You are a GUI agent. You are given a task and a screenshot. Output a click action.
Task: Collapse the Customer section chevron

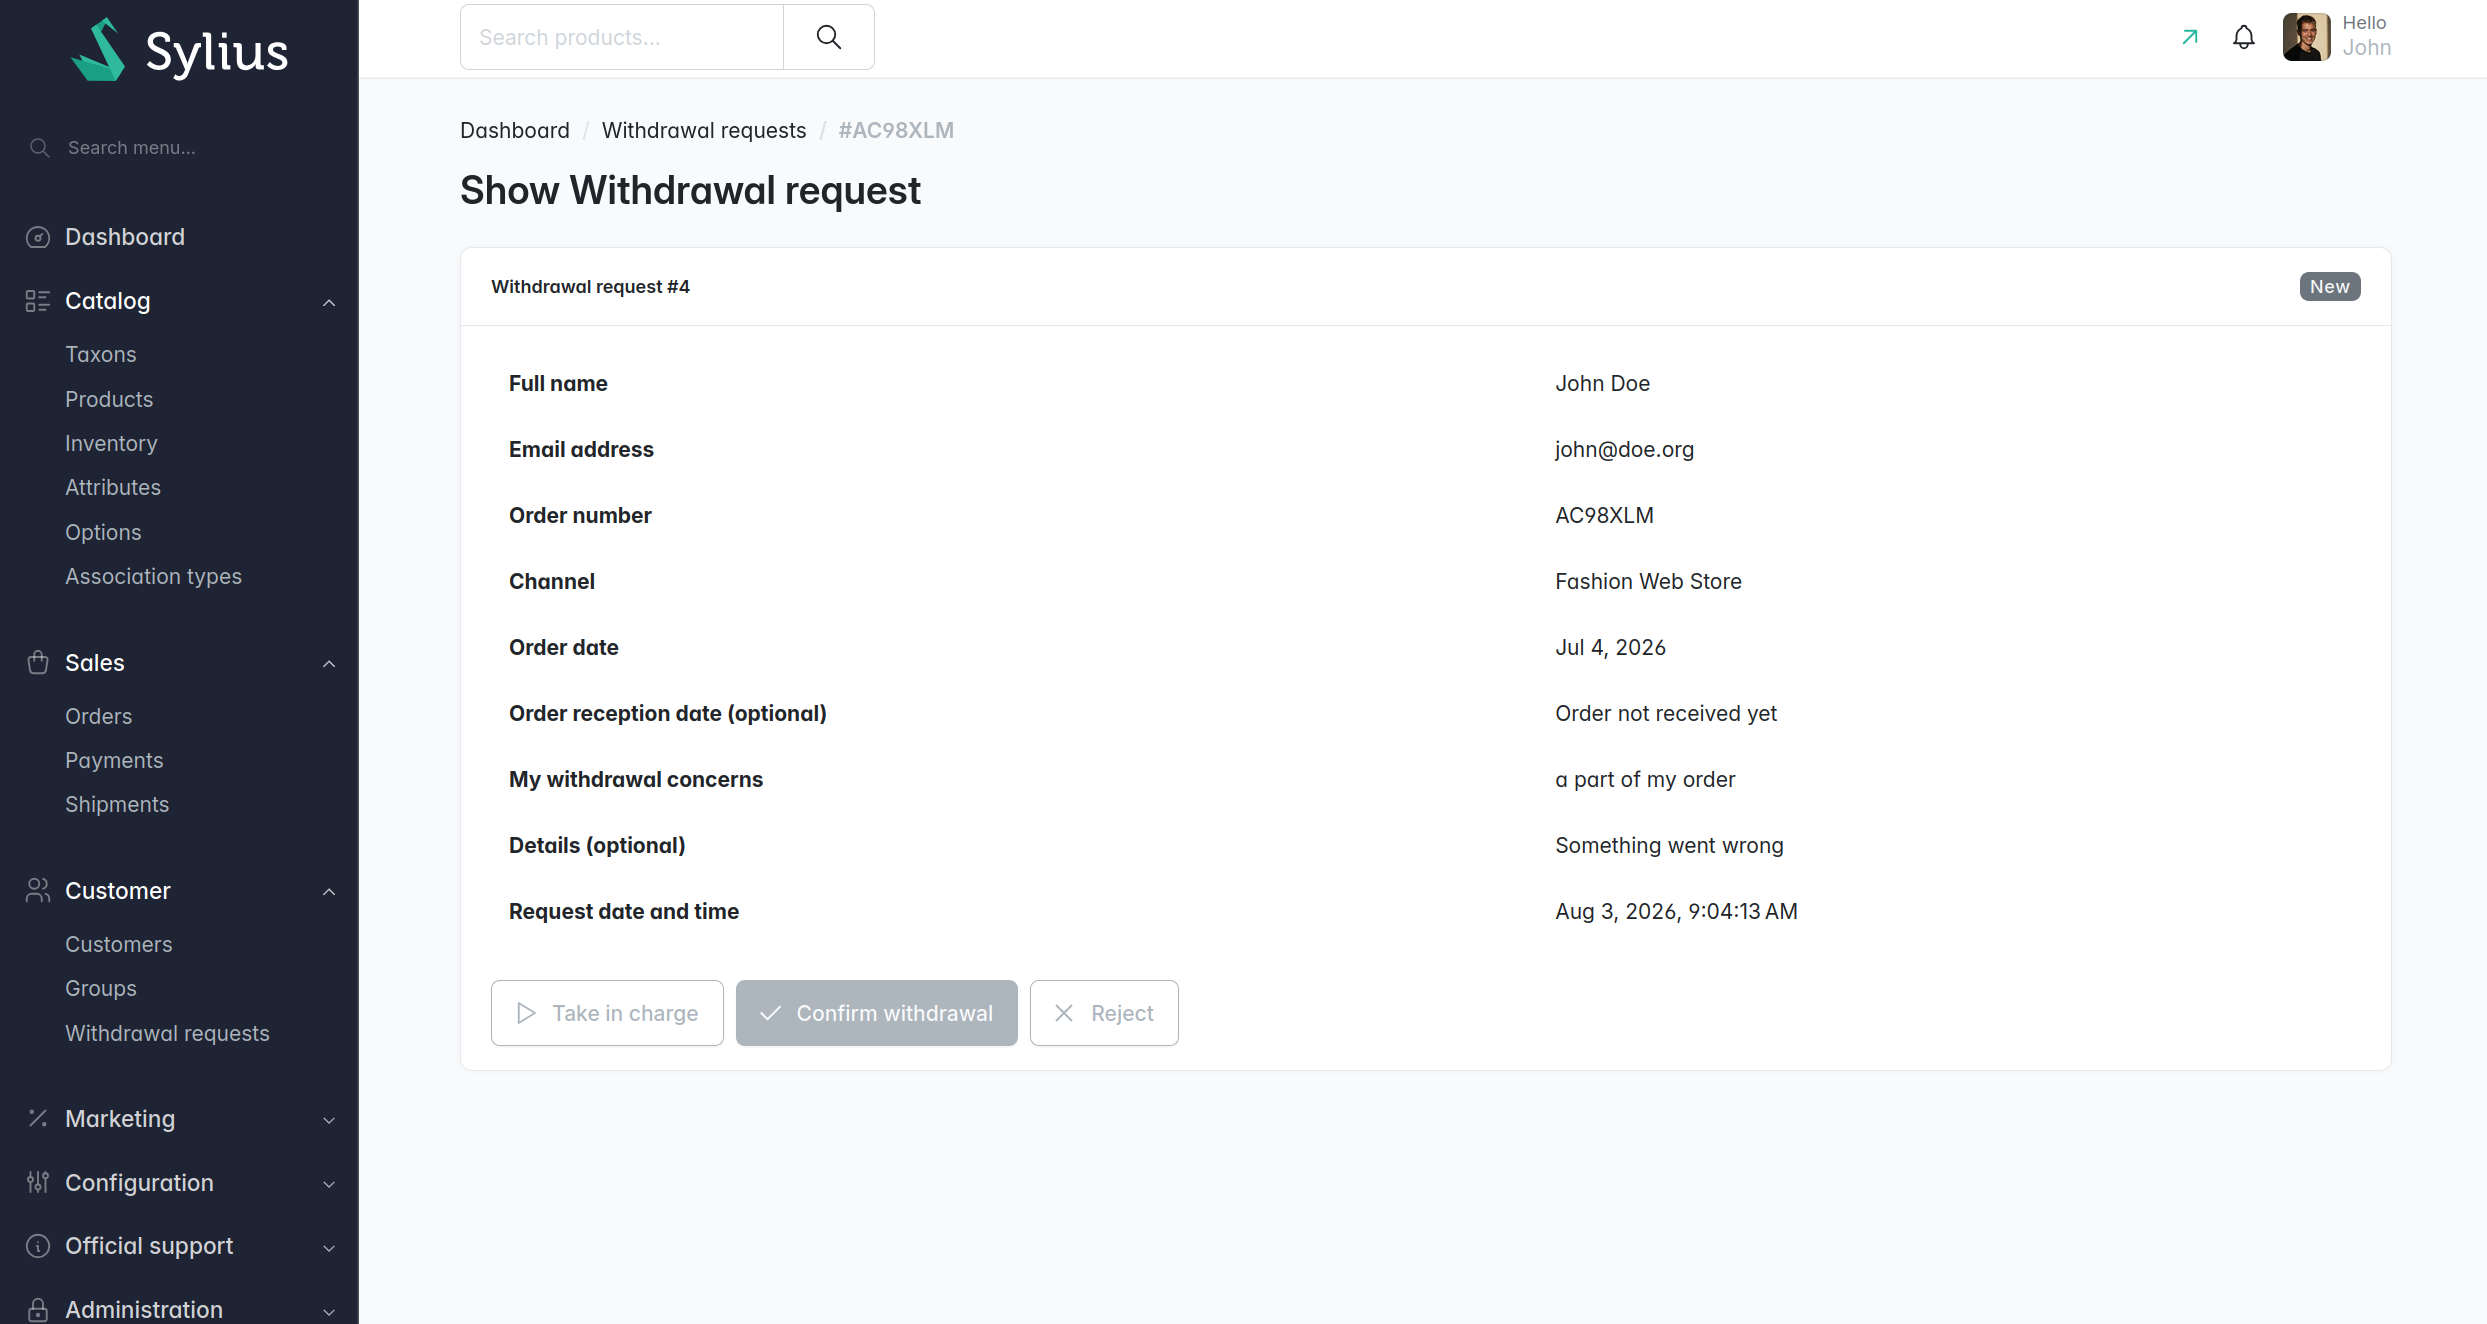tap(329, 892)
